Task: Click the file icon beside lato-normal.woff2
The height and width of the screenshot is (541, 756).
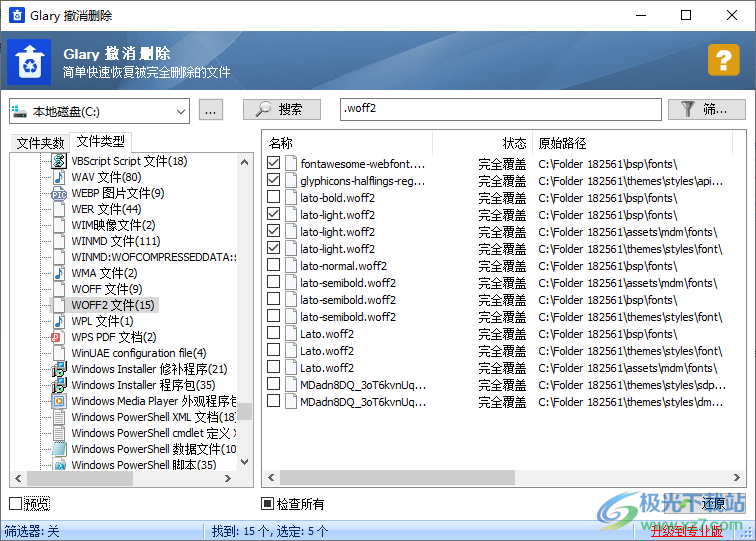Action: [291, 266]
